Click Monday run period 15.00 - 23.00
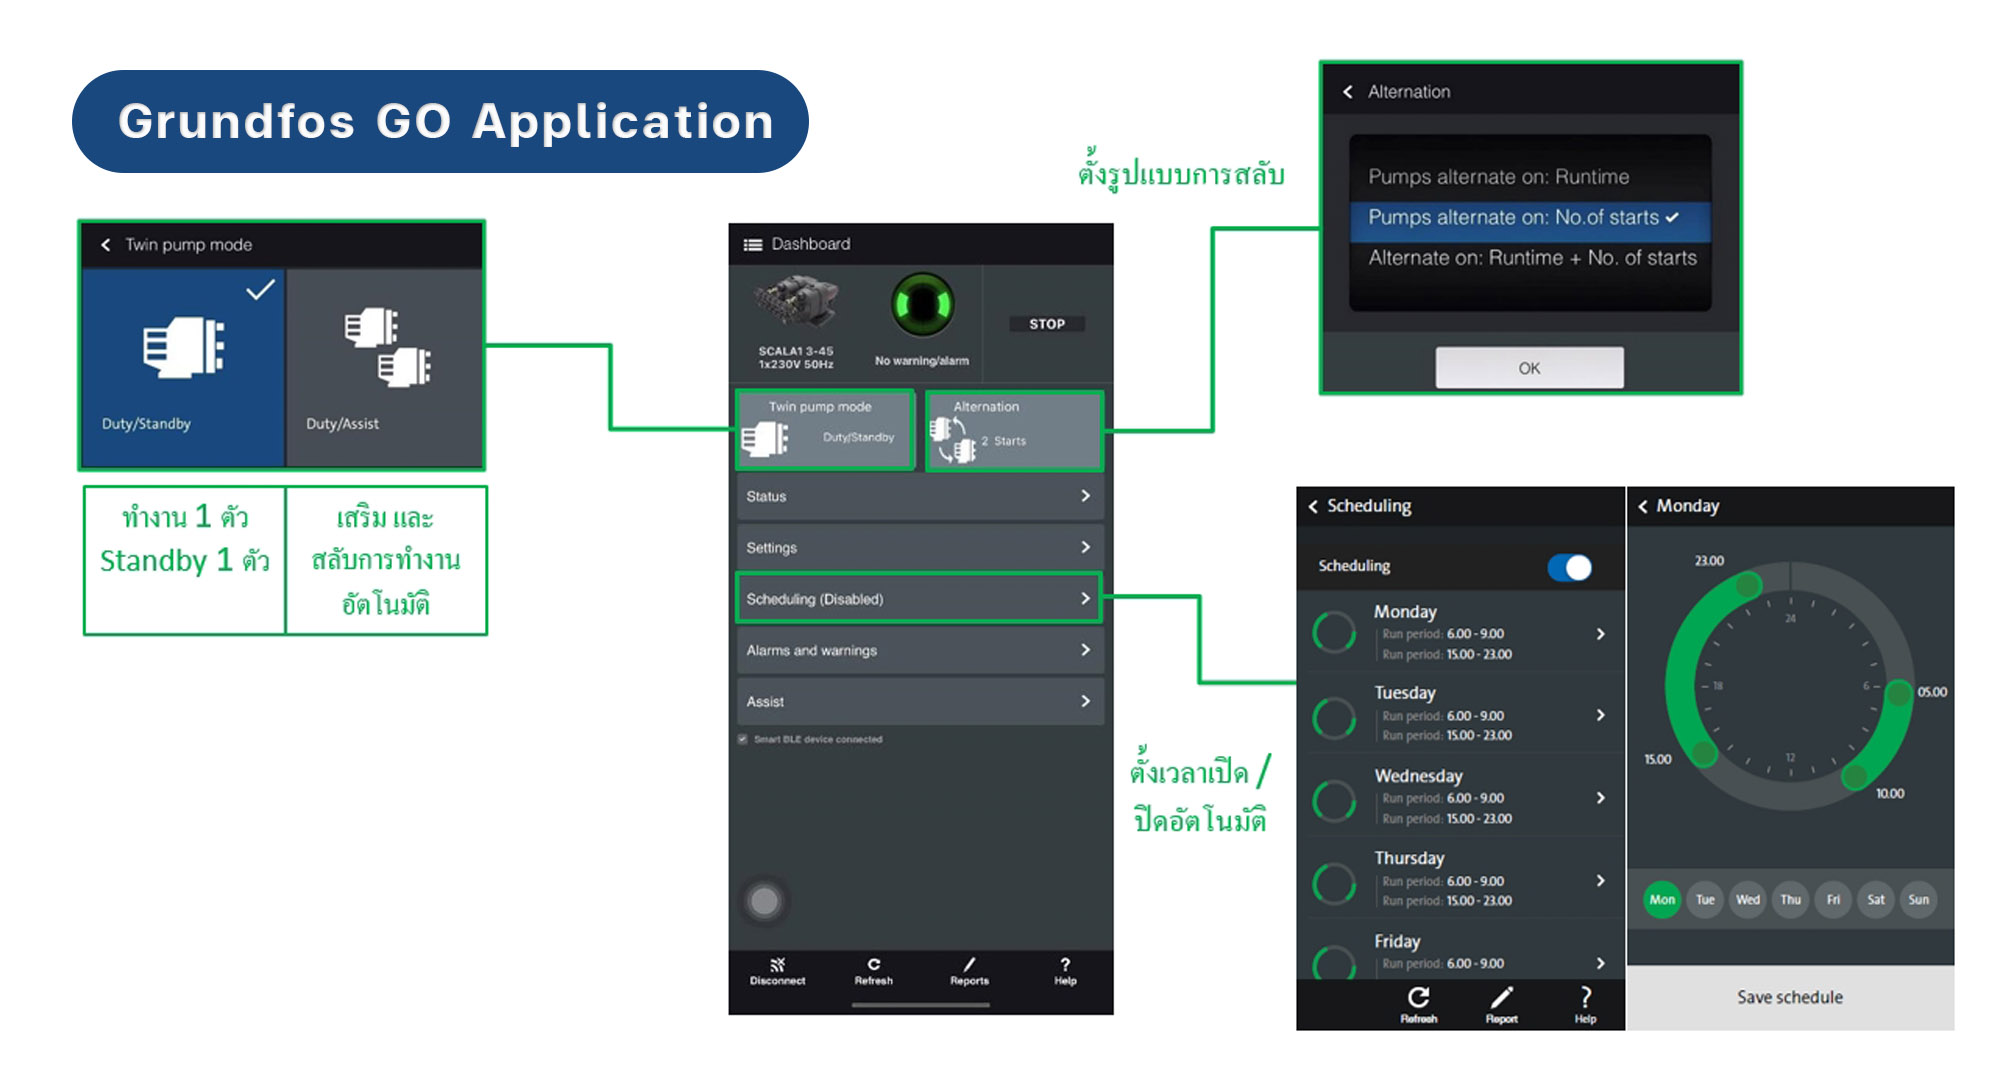This screenshot has width=2000, height=1080. point(1447,654)
